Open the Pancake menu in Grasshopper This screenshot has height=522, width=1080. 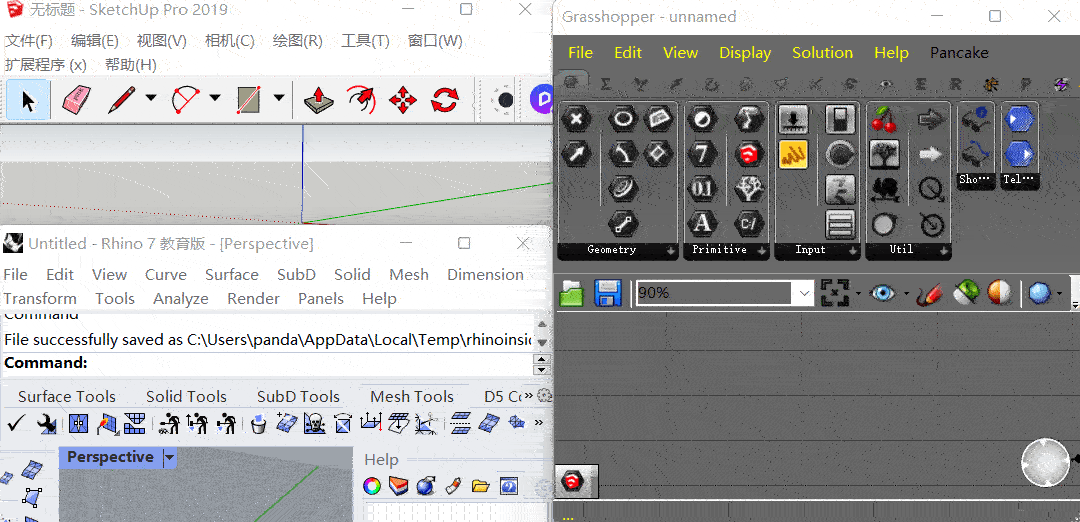[x=959, y=53]
